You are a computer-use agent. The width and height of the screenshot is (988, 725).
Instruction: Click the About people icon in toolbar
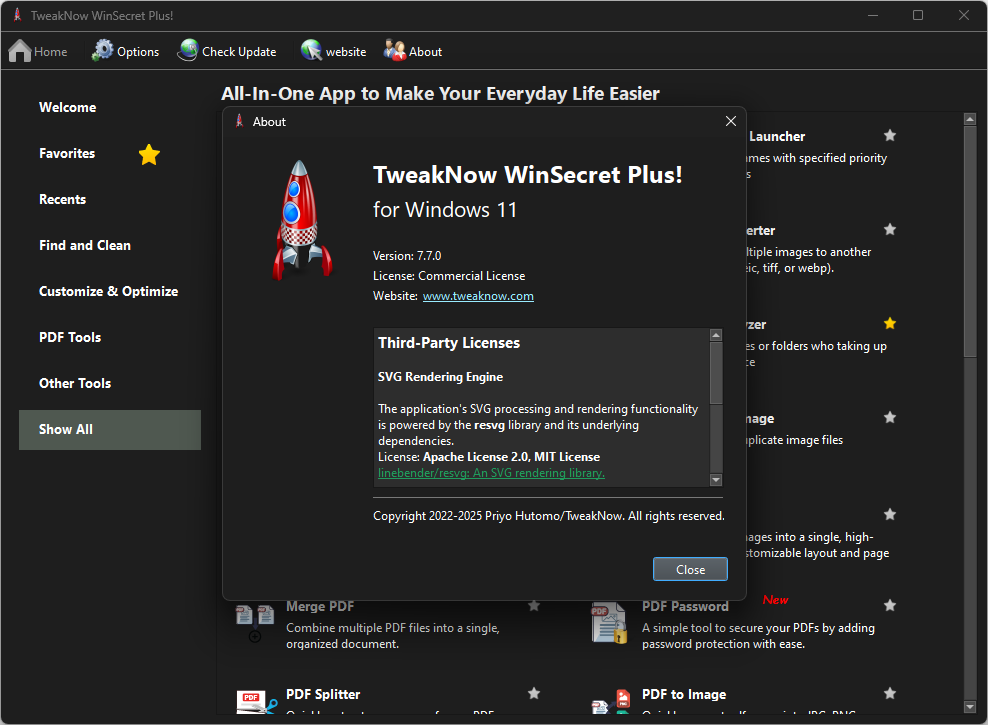click(x=395, y=50)
